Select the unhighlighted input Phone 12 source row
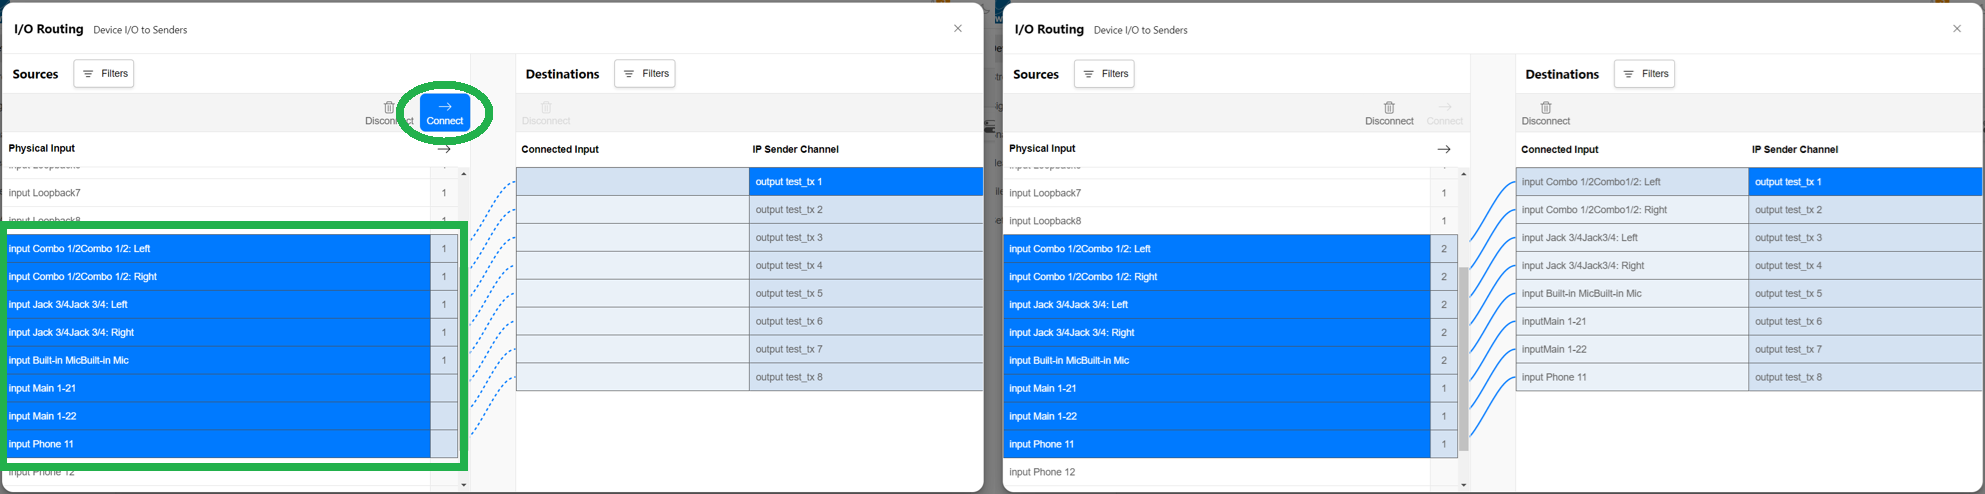Image resolution: width=1985 pixels, height=494 pixels. [1230, 472]
